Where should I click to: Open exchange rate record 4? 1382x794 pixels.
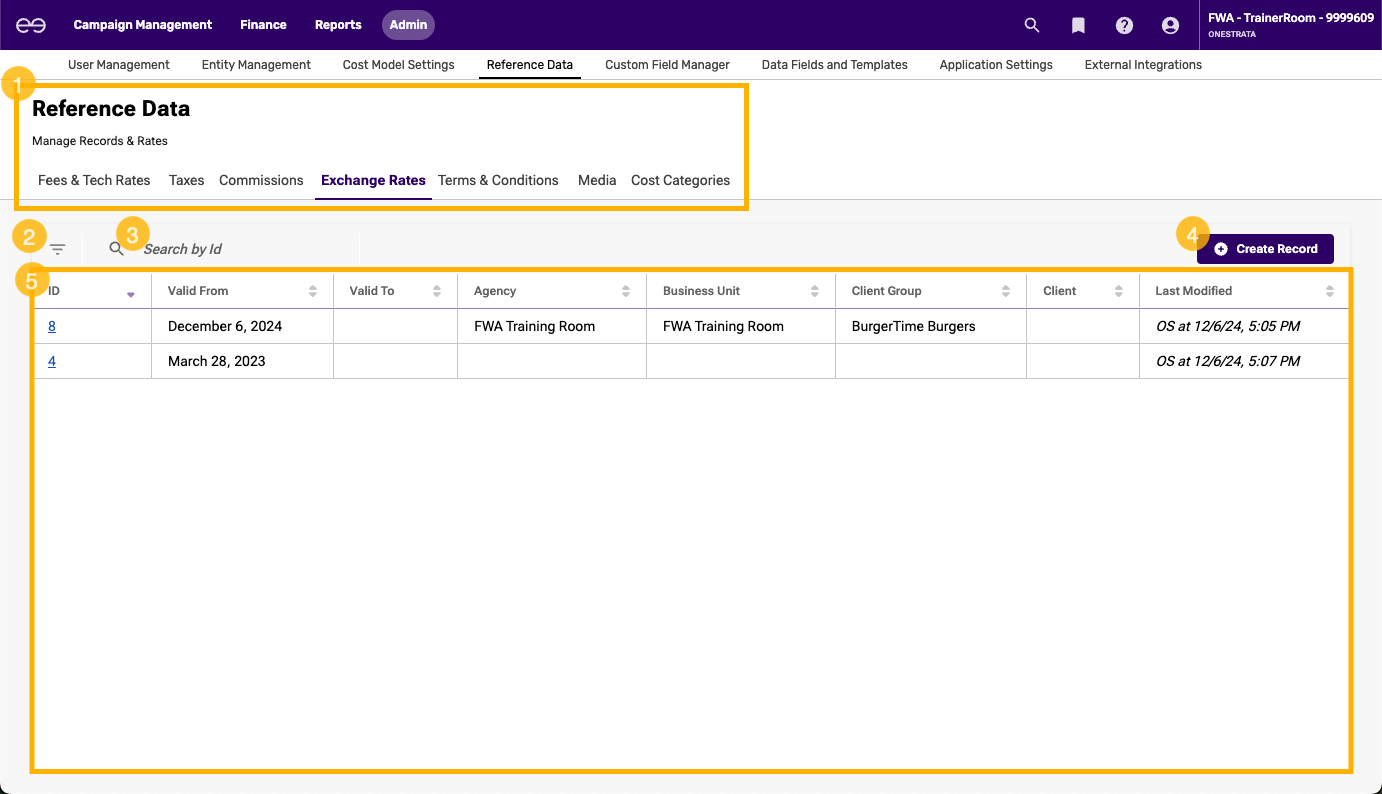52,361
